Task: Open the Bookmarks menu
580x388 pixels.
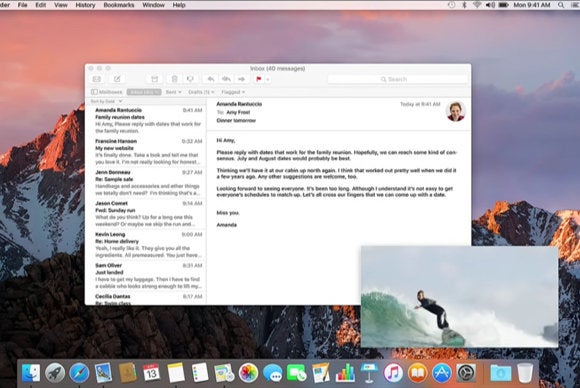Action: (x=119, y=5)
